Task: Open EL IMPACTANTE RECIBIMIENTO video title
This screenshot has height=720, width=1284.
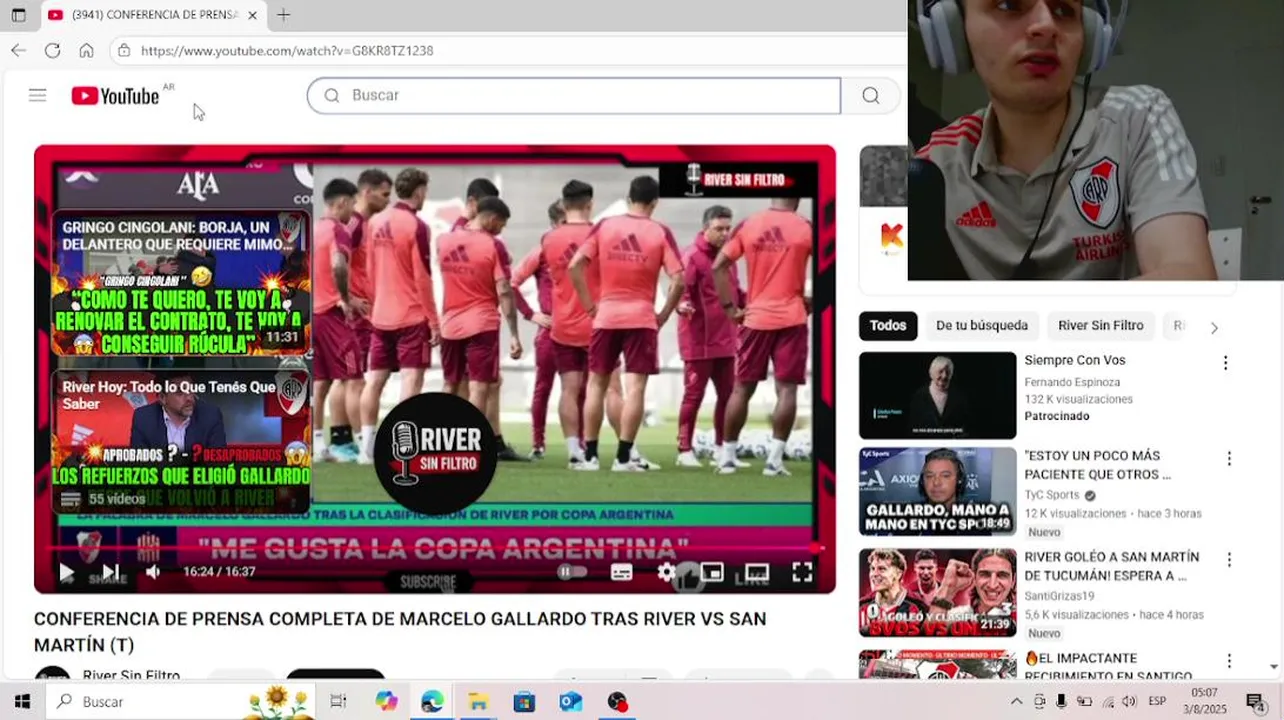Action: pos(1108,667)
